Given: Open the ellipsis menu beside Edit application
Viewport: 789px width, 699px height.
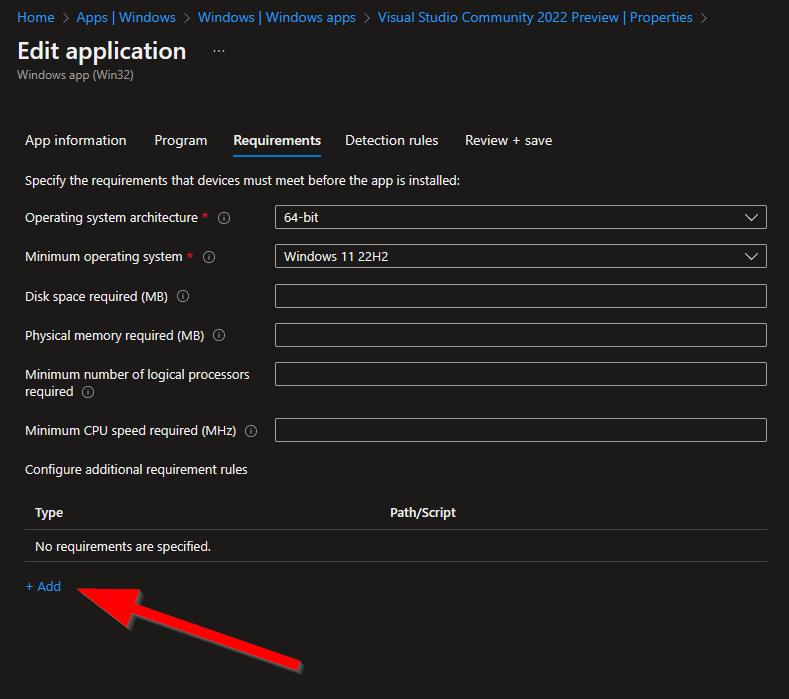Looking at the screenshot, I should click(x=219, y=51).
